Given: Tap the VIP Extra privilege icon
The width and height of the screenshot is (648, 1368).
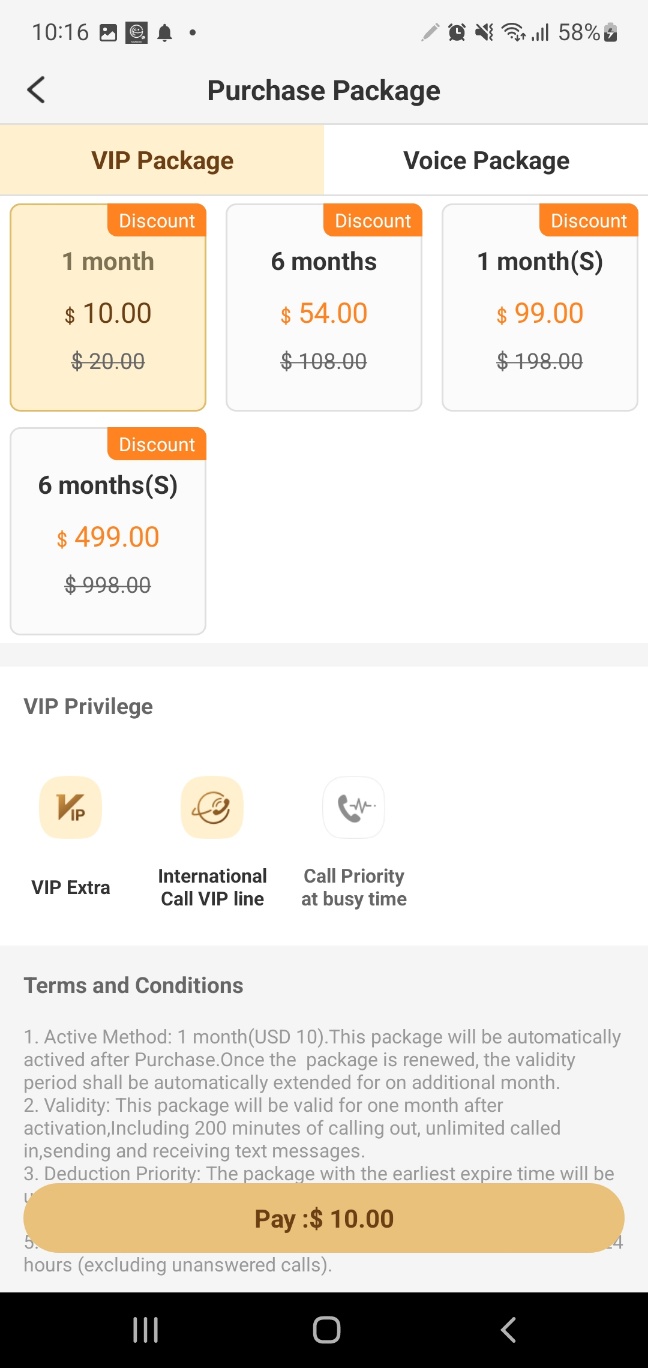Looking at the screenshot, I should click(70, 807).
